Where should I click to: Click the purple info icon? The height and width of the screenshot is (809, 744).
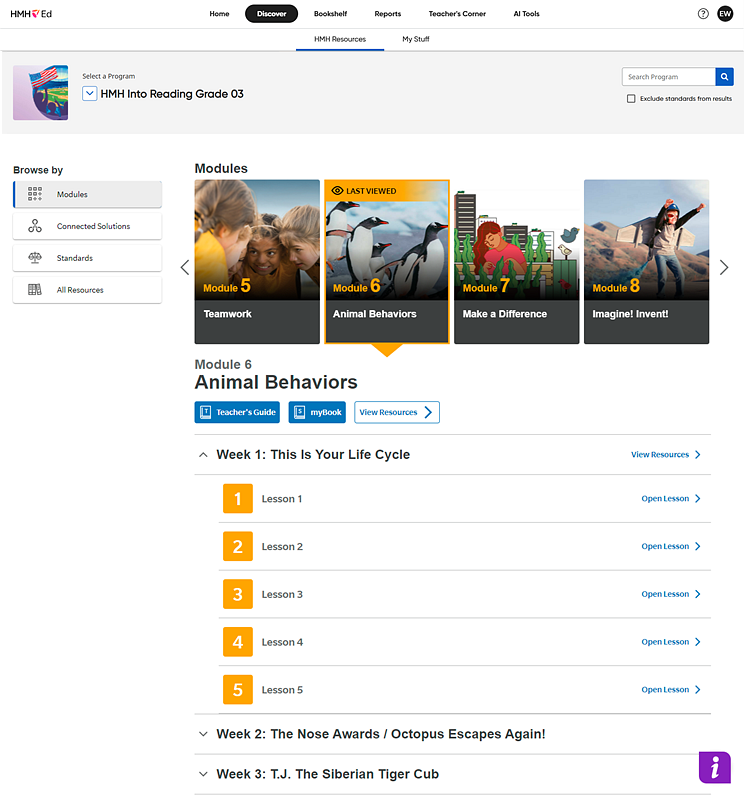tap(715, 767)
